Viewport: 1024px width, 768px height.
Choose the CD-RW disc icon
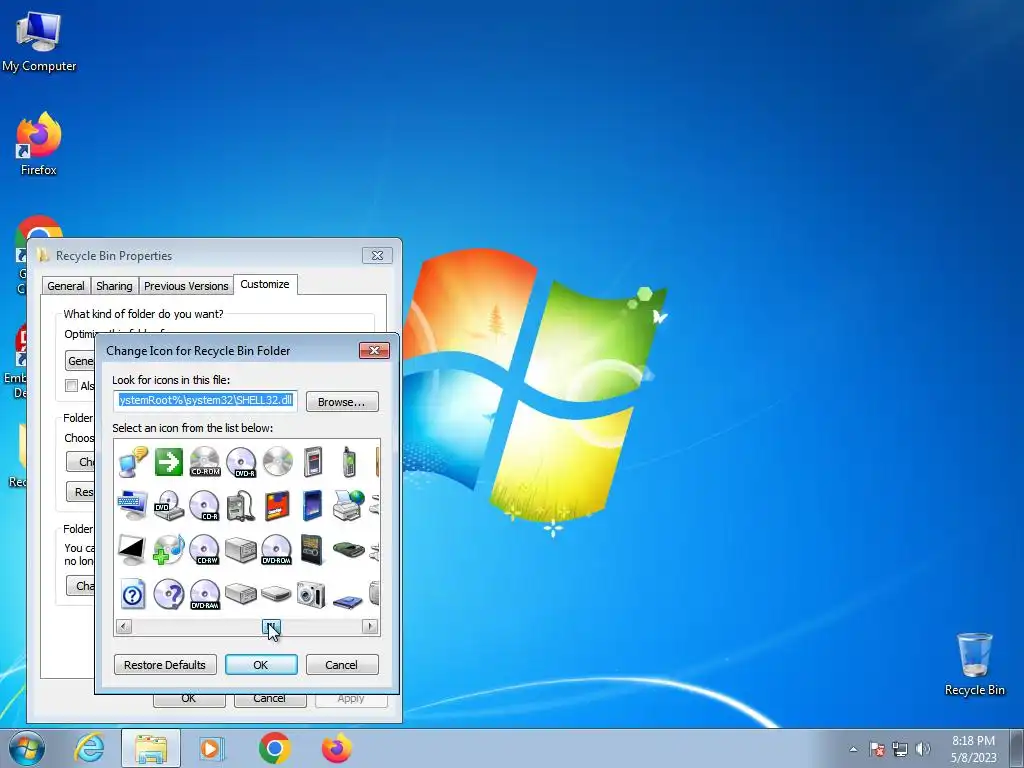tap(204, 550)
